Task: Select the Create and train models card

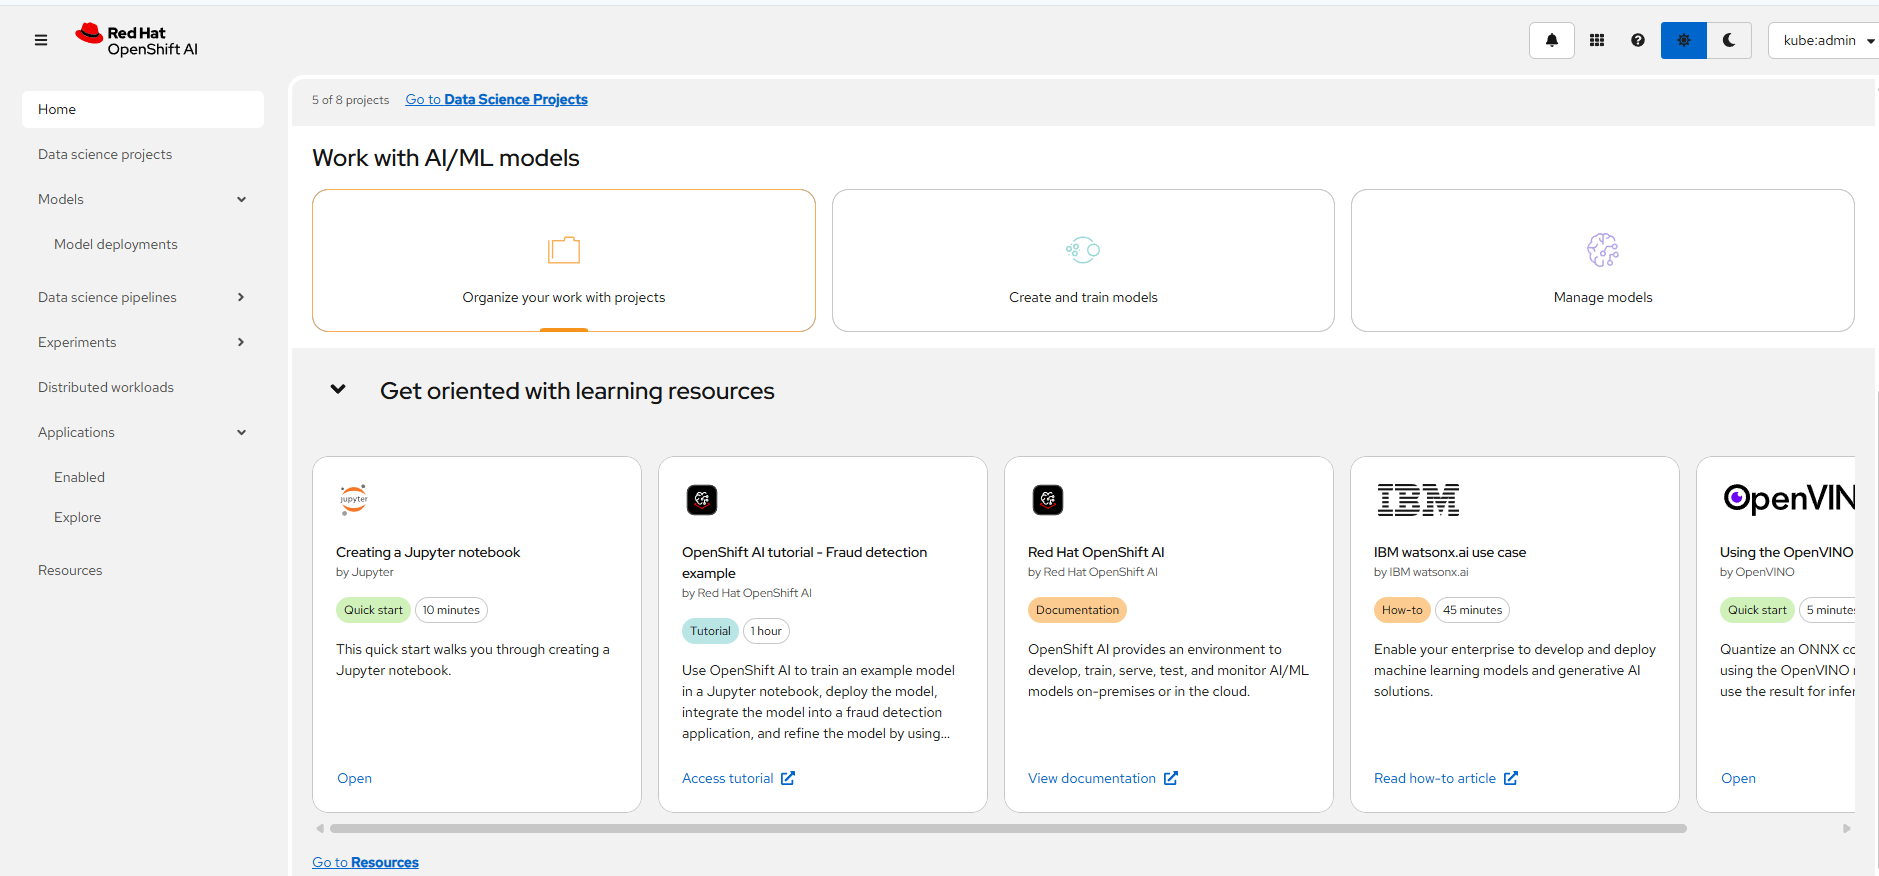Action: [1083, 260]
